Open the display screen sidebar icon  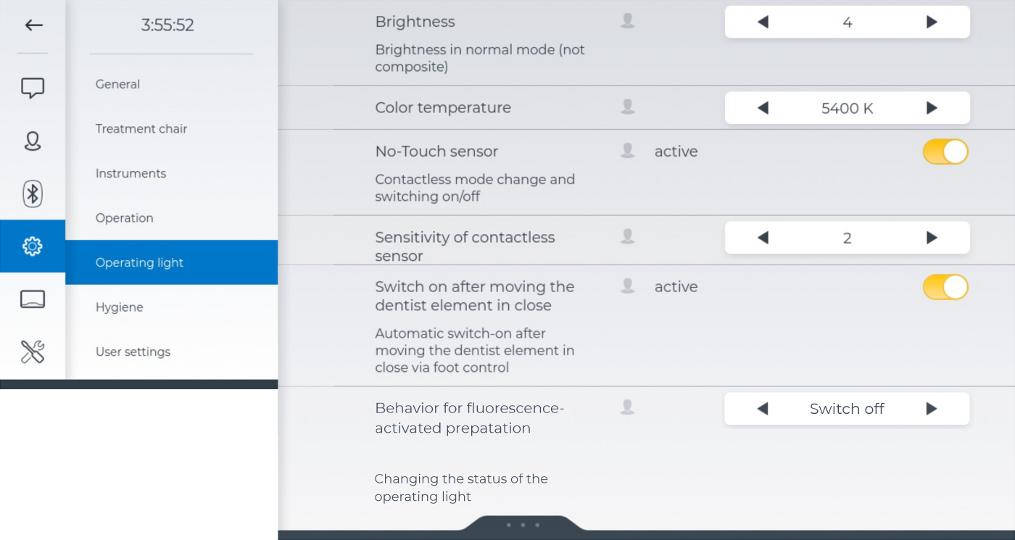pyautogui.click(x=33, y=299)
